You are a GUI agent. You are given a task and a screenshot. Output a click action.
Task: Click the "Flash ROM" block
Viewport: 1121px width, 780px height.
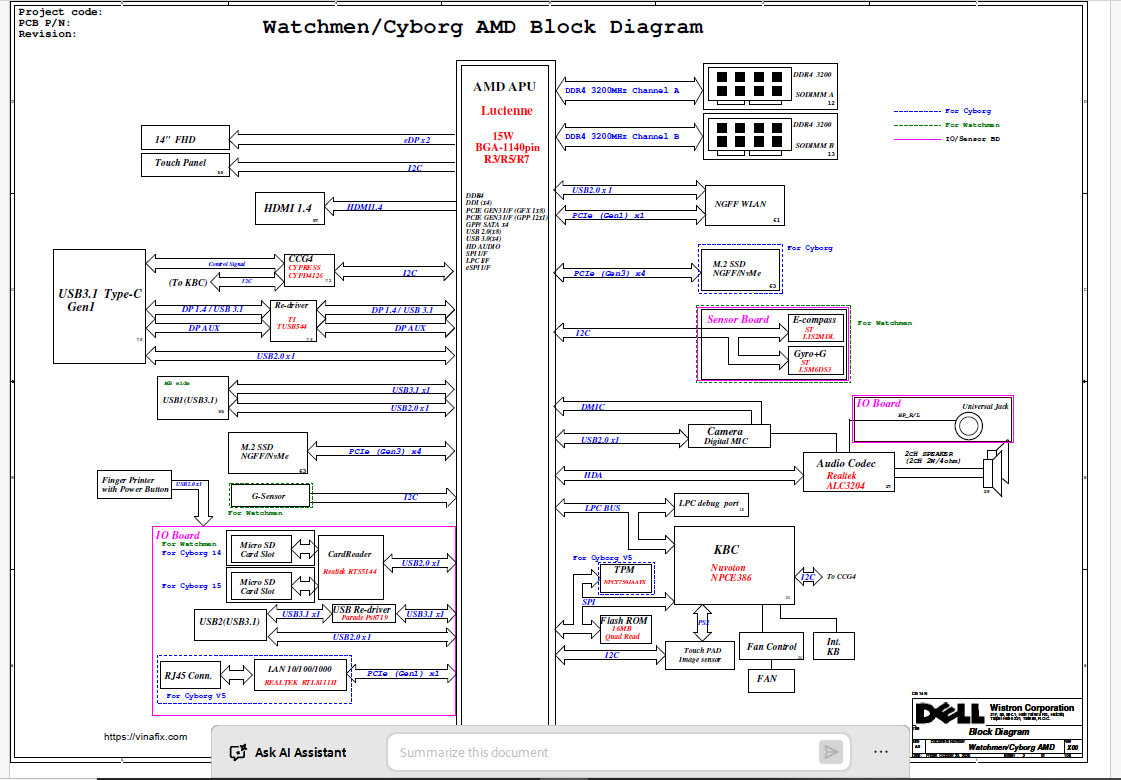point(626,630)
